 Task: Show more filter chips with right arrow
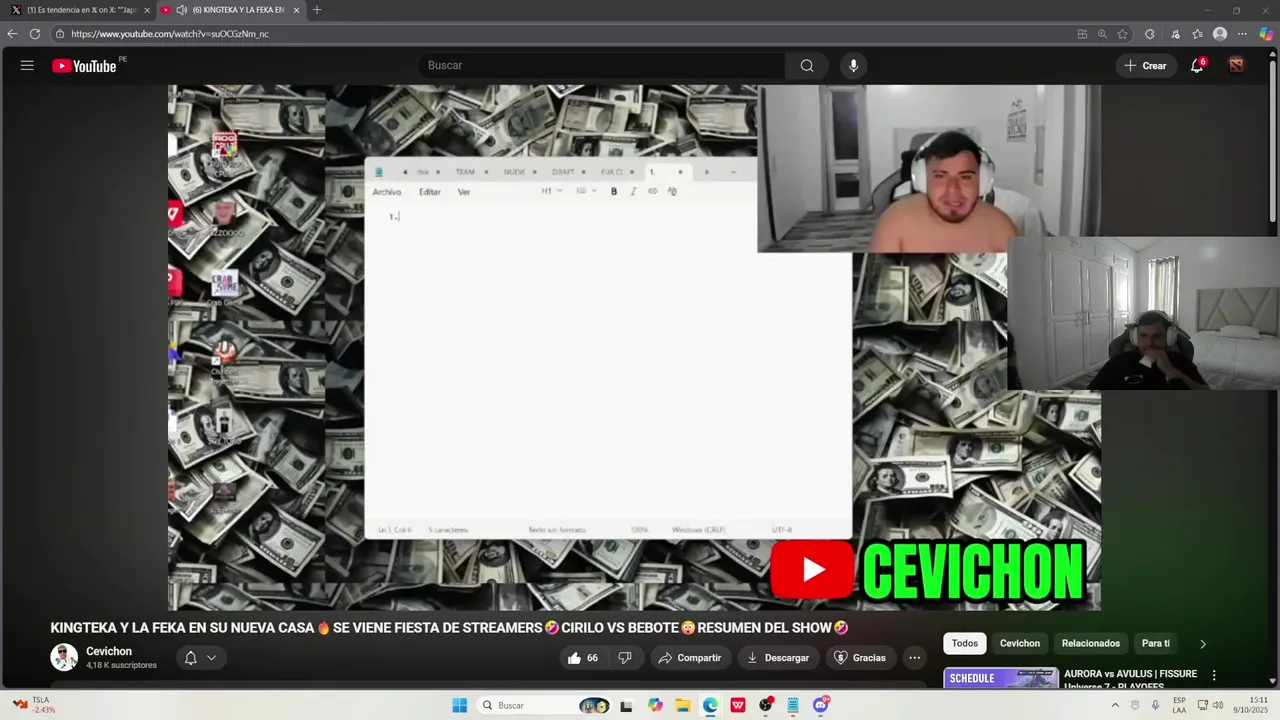tap(1202, 644)
